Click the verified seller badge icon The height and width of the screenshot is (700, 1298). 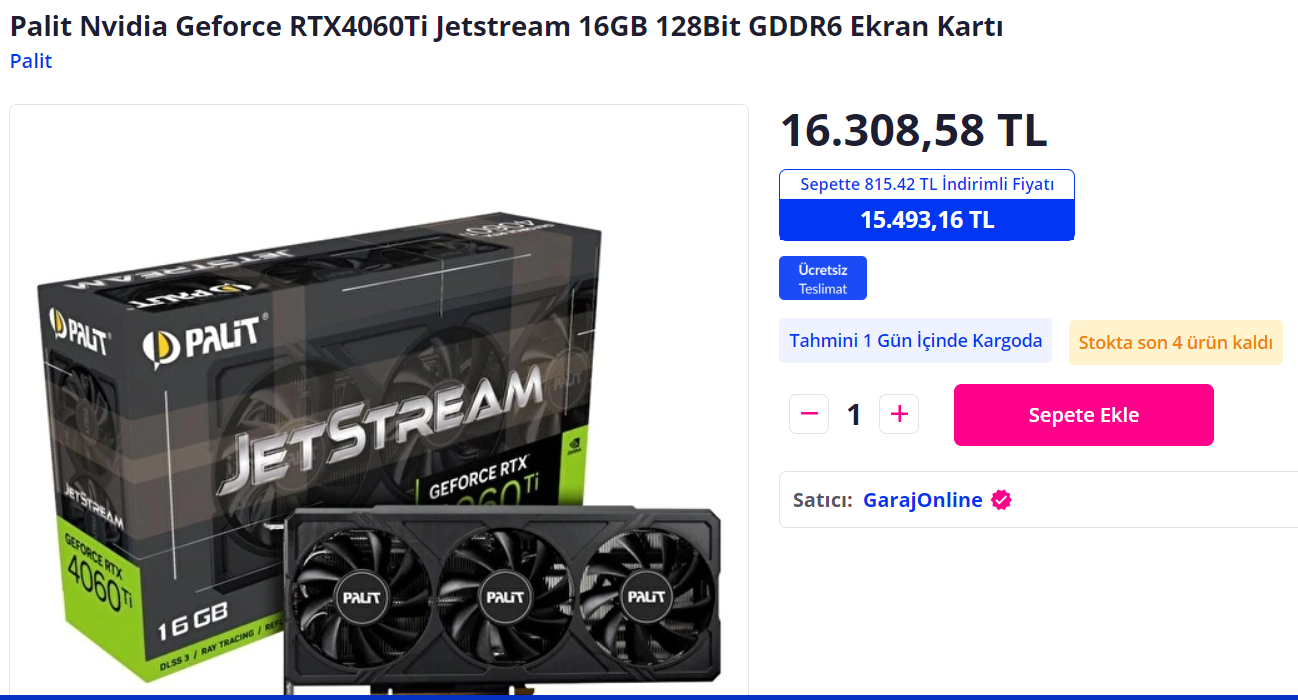tap(1001, 500)
